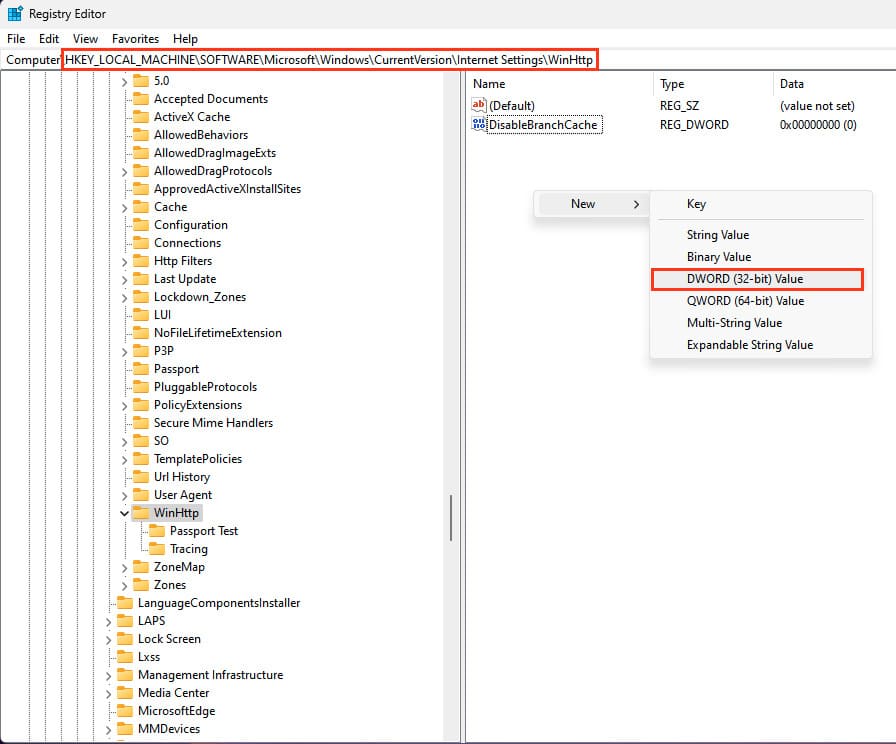Collapse the WinHttp tree node
The width and height of the screenshot is (896, 744).
point(125,513)
